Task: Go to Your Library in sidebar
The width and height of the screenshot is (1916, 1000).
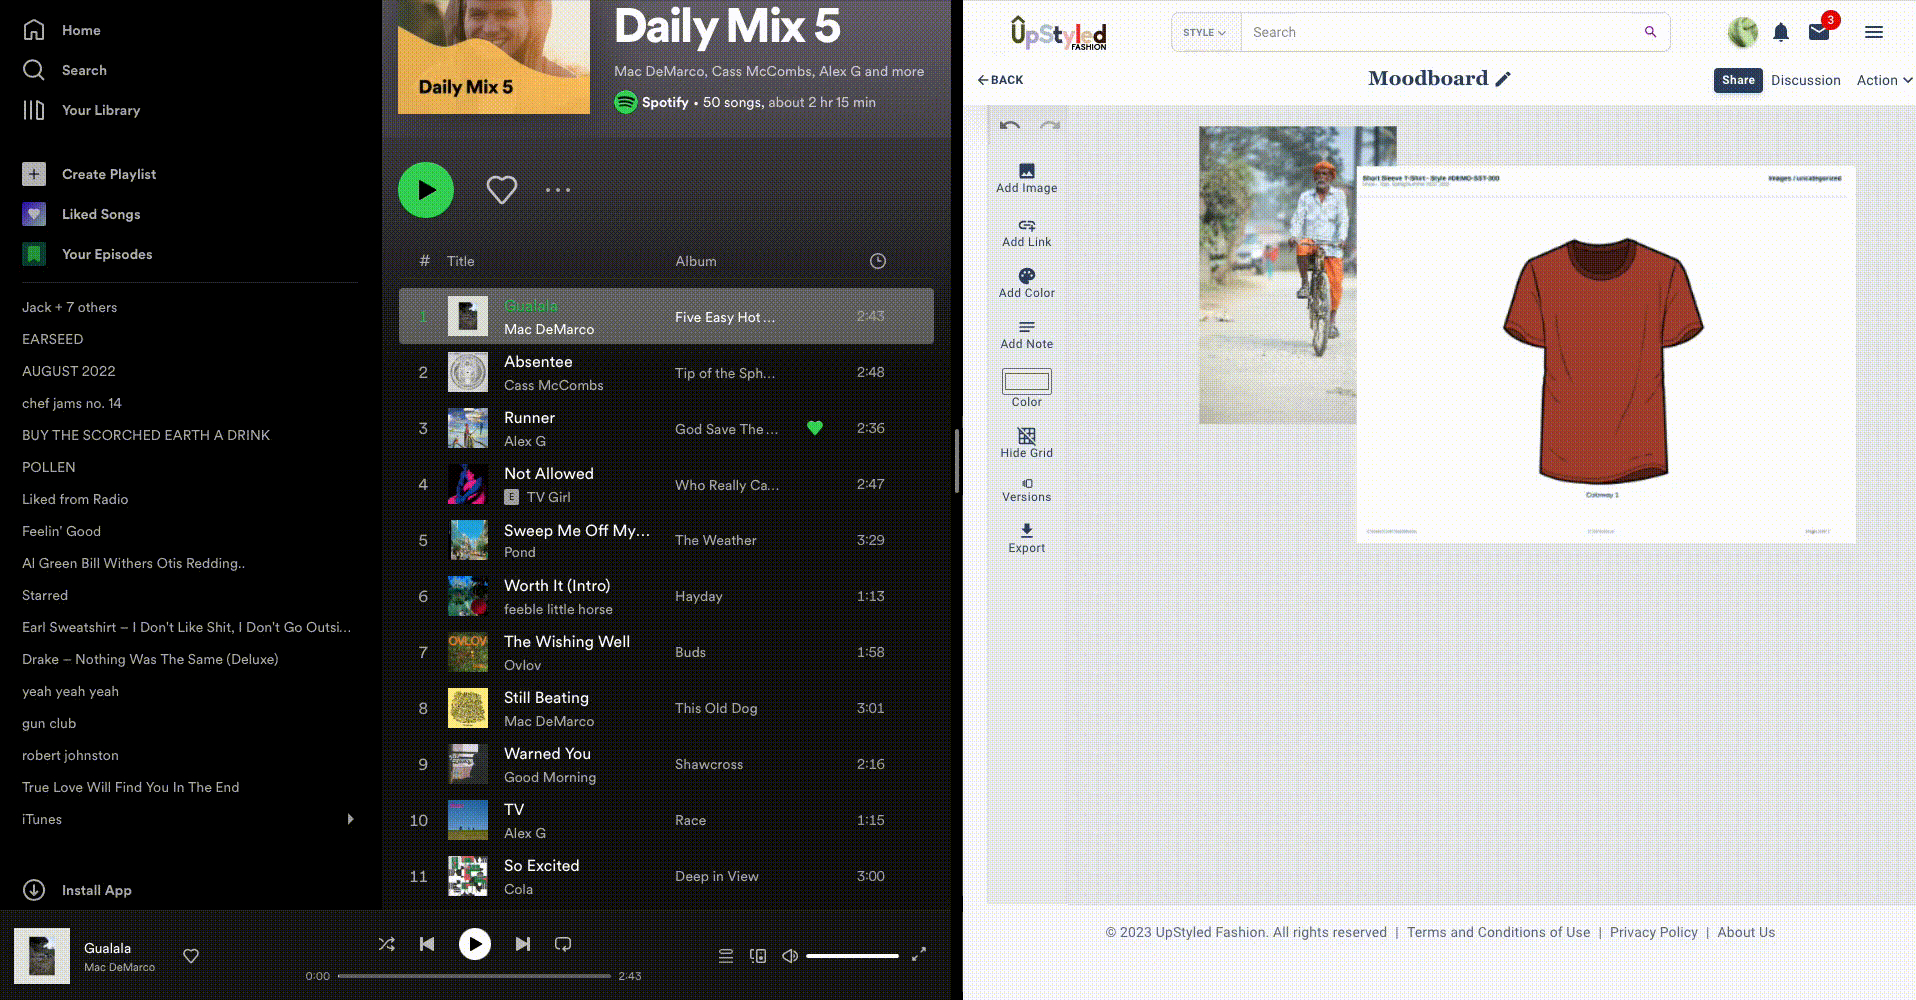Action: pyautogui.click(x=100, y=110)
